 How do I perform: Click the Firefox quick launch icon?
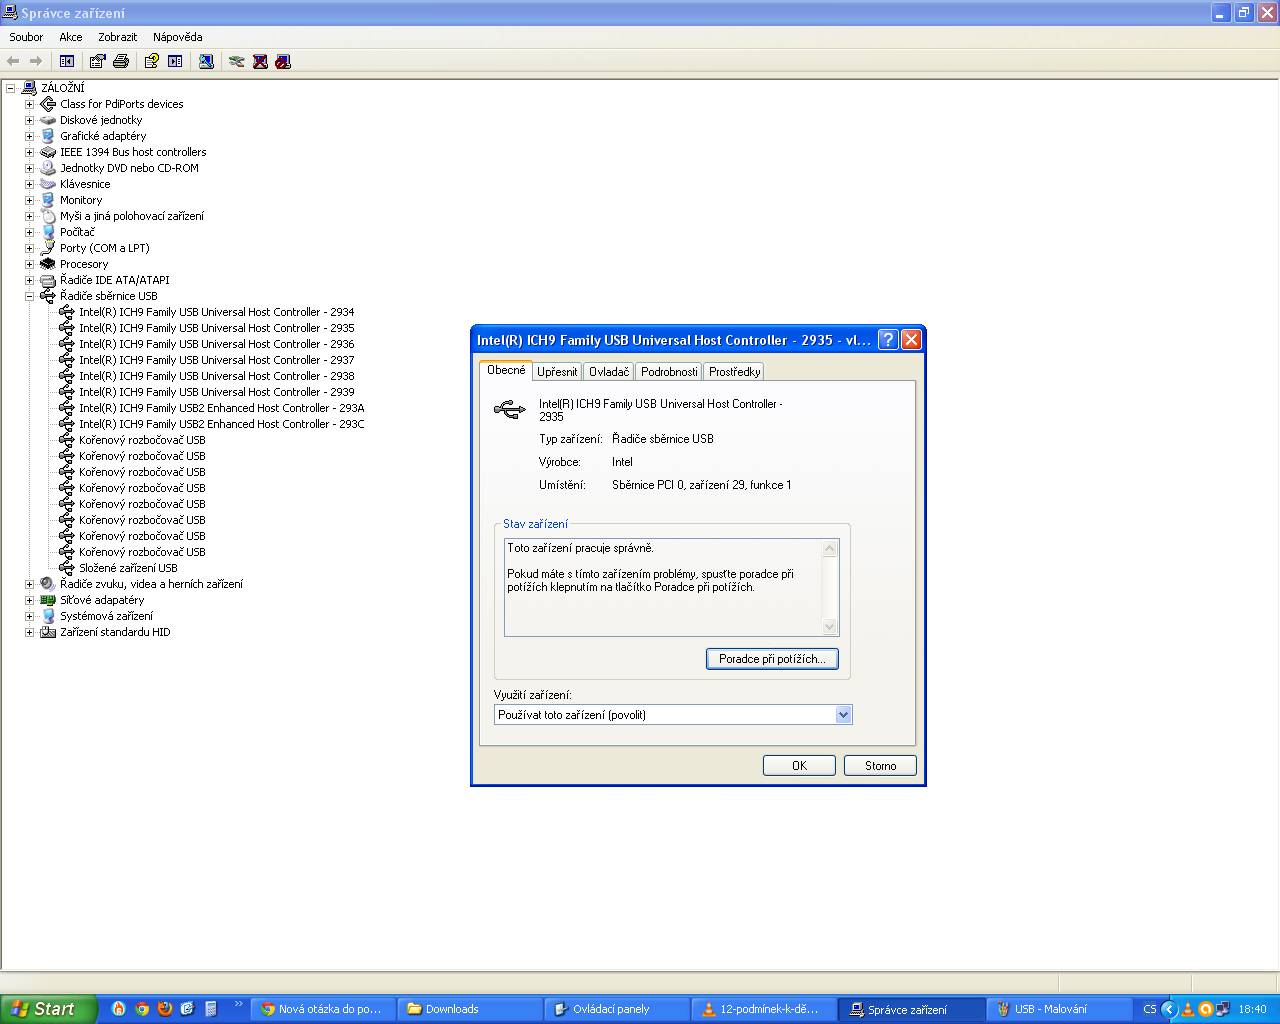pyautogui.click(x=165, y=1009)
